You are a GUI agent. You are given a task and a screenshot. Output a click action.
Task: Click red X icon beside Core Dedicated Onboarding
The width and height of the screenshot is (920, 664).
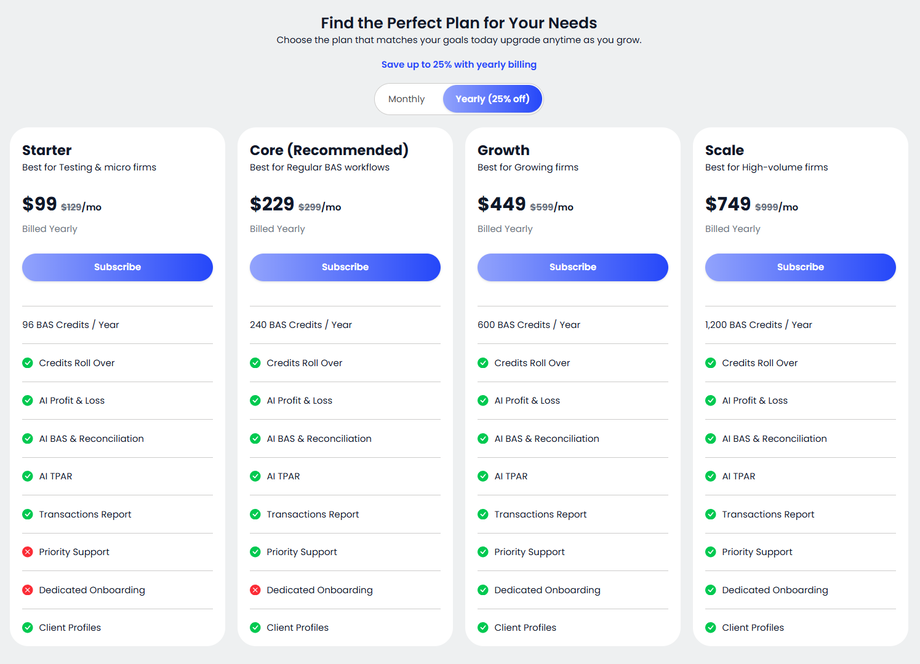click(256, 590)
